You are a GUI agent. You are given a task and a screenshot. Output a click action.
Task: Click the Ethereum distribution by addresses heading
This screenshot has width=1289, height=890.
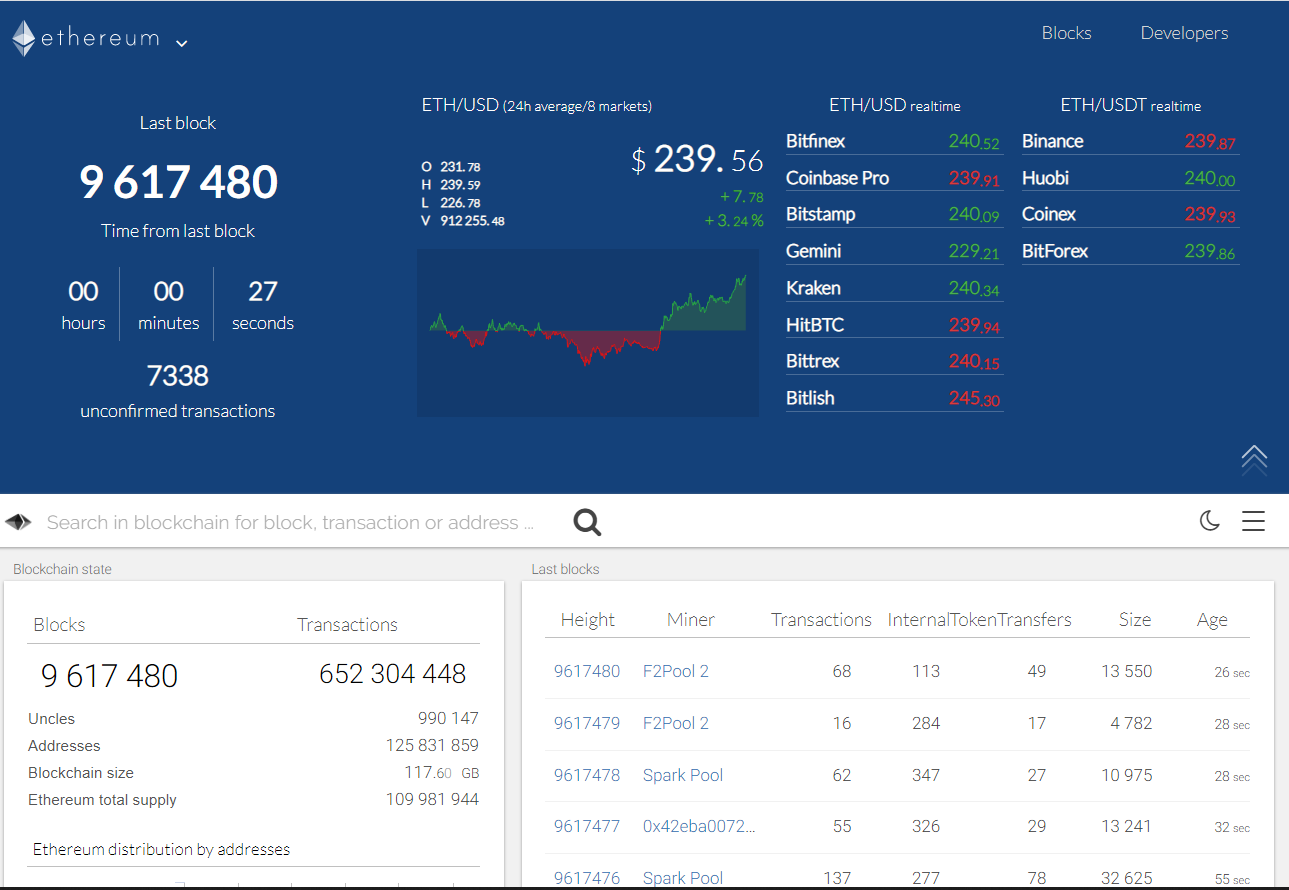click(x=161, y=850)
